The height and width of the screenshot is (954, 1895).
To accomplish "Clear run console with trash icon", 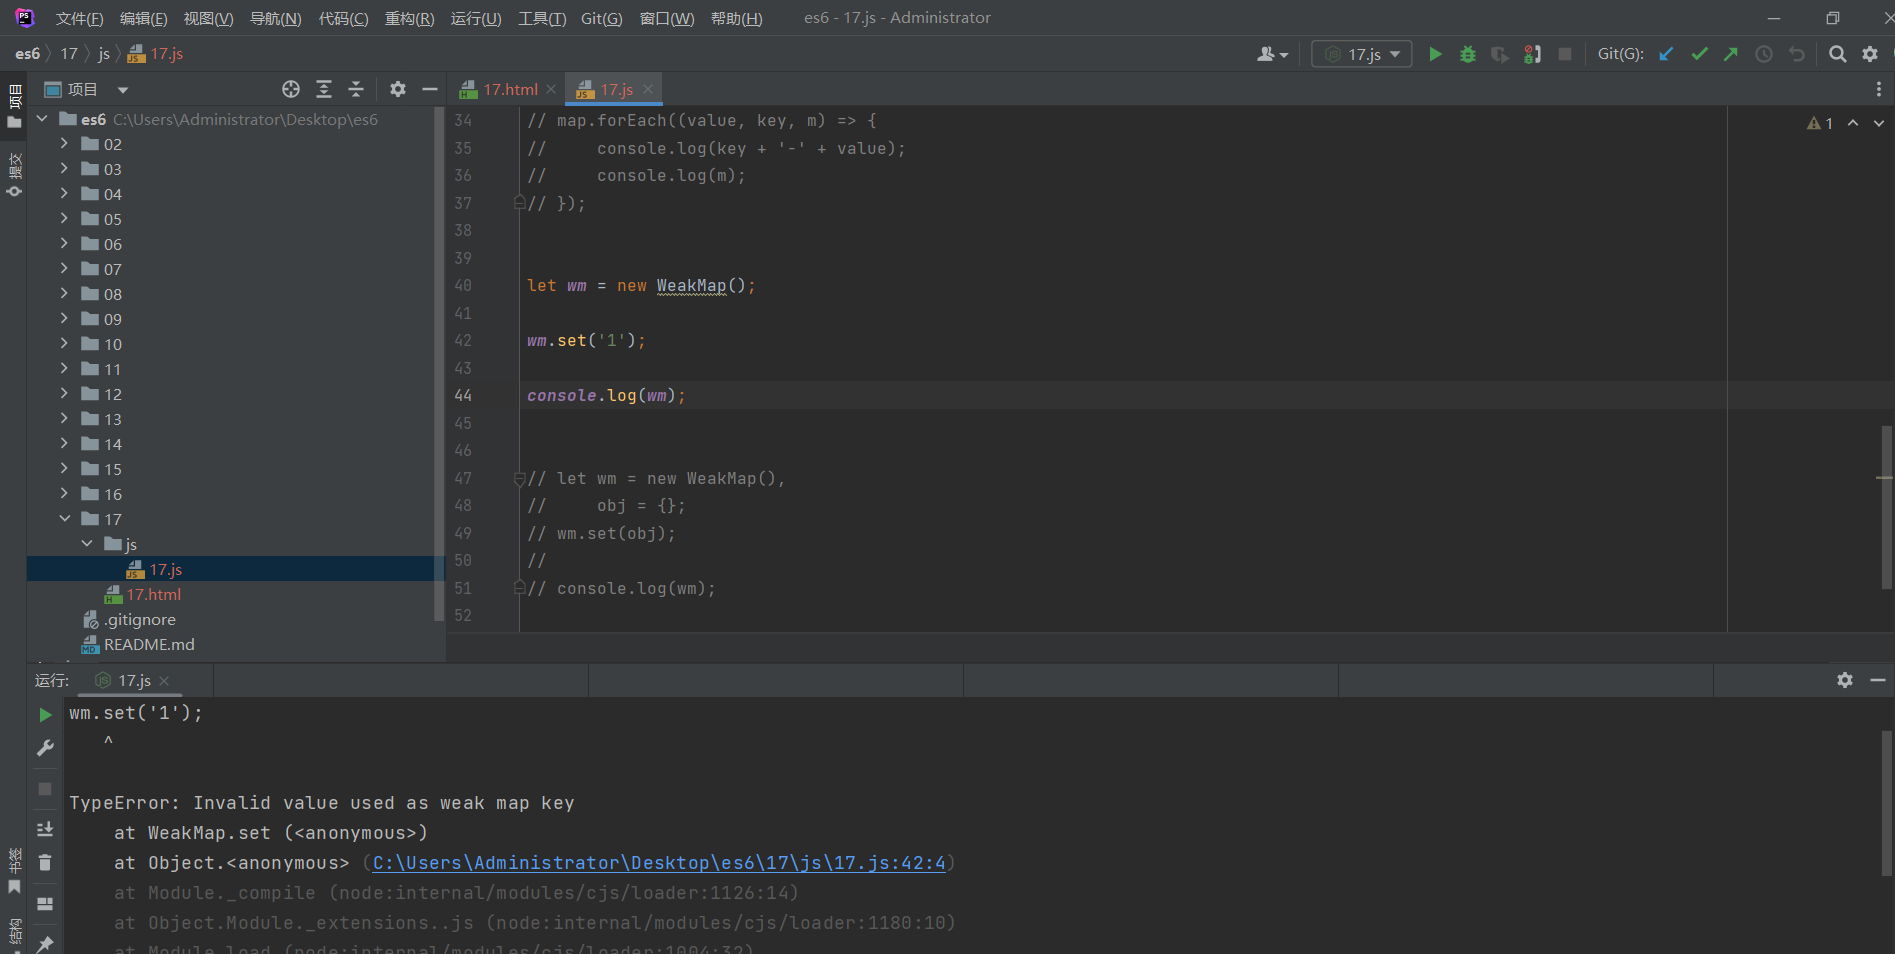I will click(x=45, y=862).
